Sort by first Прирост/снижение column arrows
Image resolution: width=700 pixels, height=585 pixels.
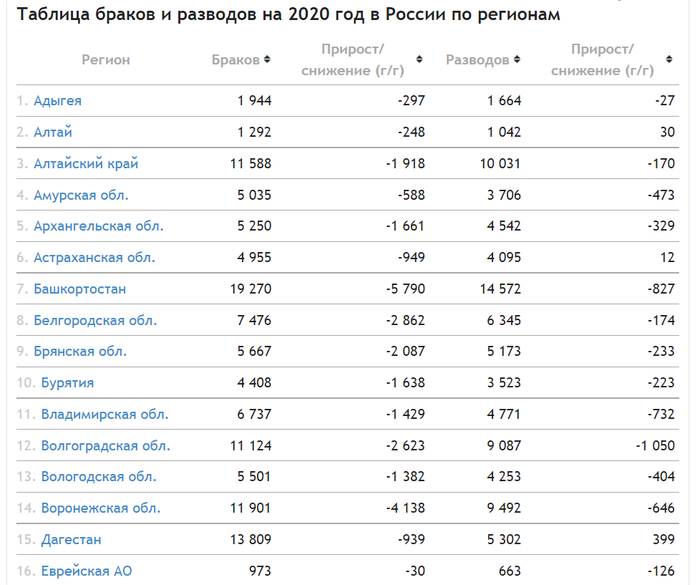point(419,59)
